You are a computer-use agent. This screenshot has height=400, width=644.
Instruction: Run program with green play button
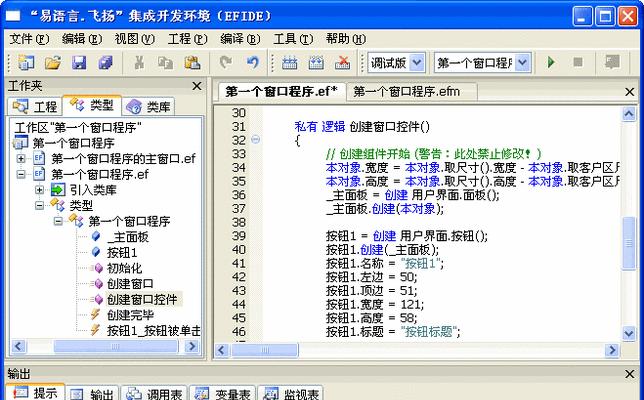pos(551,62)
